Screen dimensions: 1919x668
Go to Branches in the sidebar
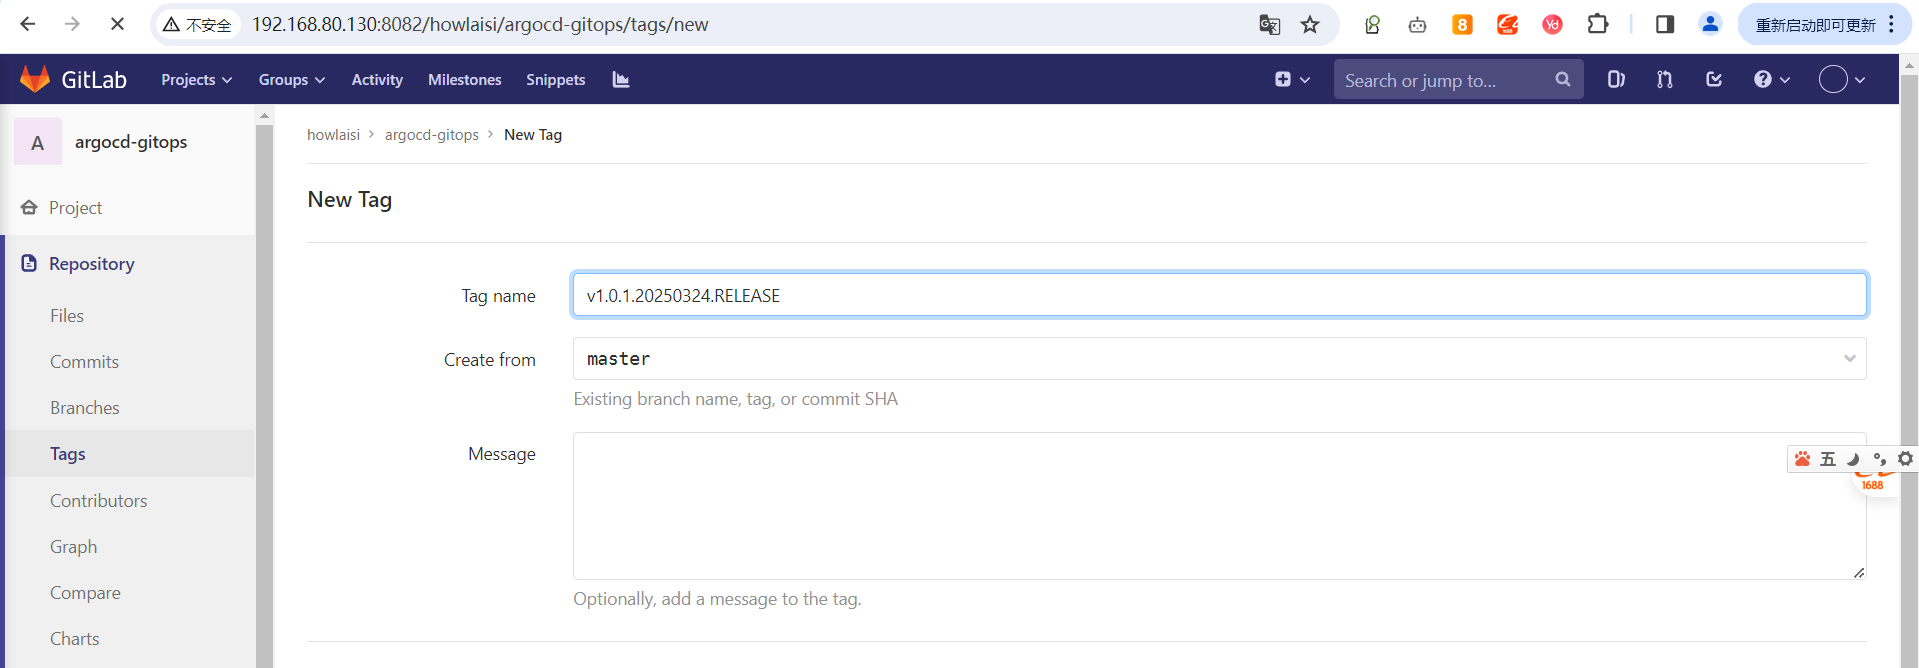(85, 408)
